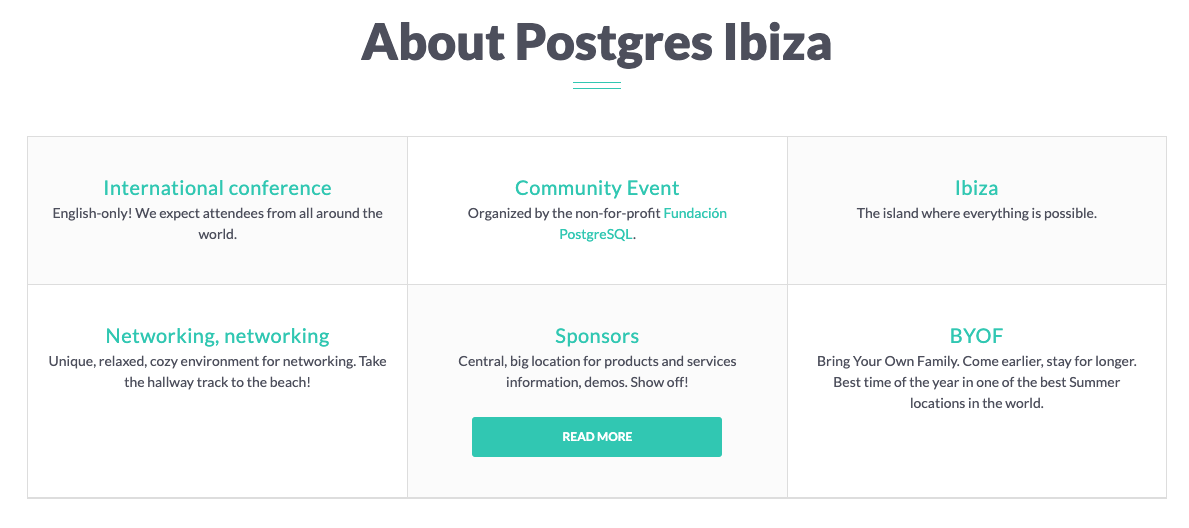Viewport: 1189px width, 528px height.
Task: Click the green double-line divider under title
Action: (x=597, y=85)
